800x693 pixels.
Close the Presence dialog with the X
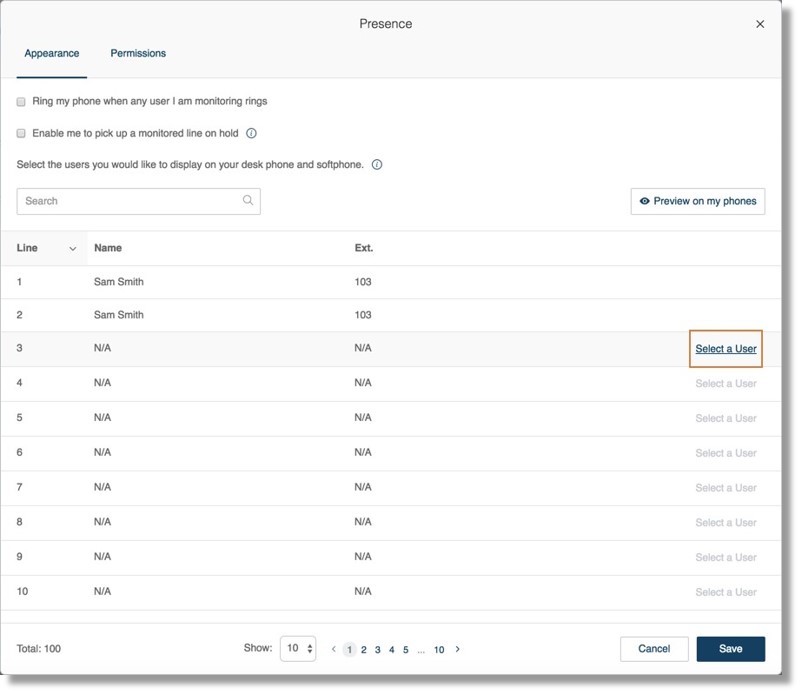click(760, 24)
